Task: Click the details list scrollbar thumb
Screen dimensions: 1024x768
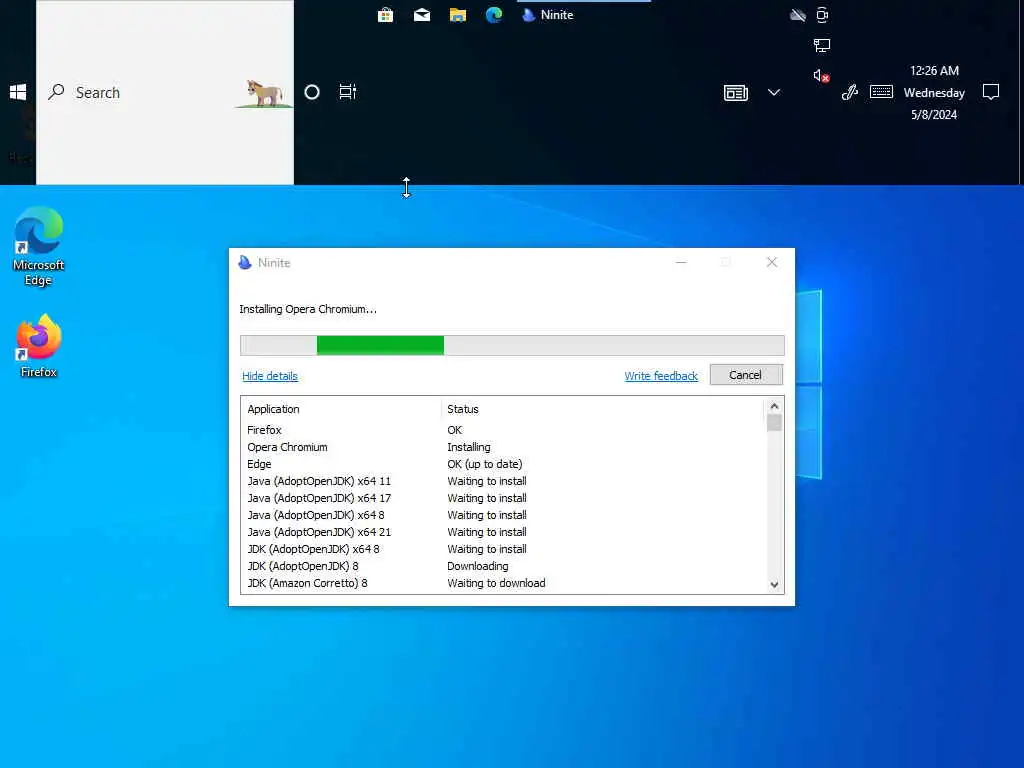Action: point(775,423)
